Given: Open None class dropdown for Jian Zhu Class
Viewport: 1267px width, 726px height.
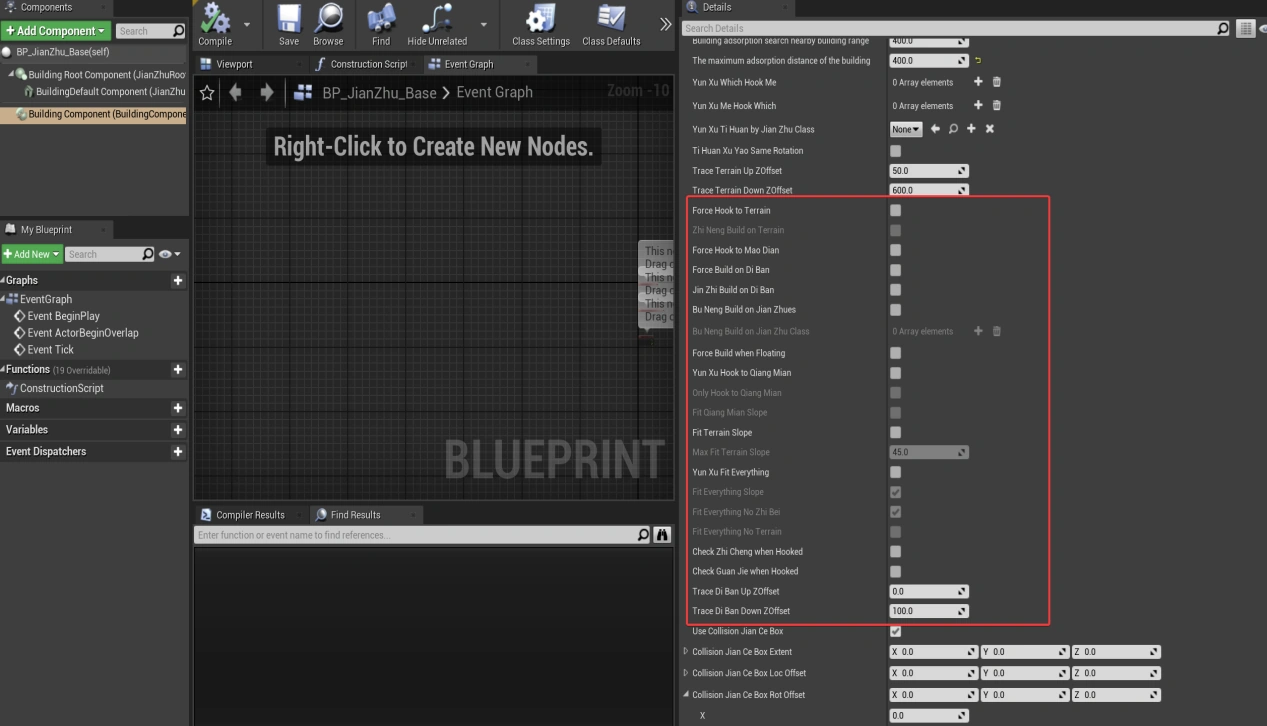Looking at the screenshot, I should pos(906,129).
